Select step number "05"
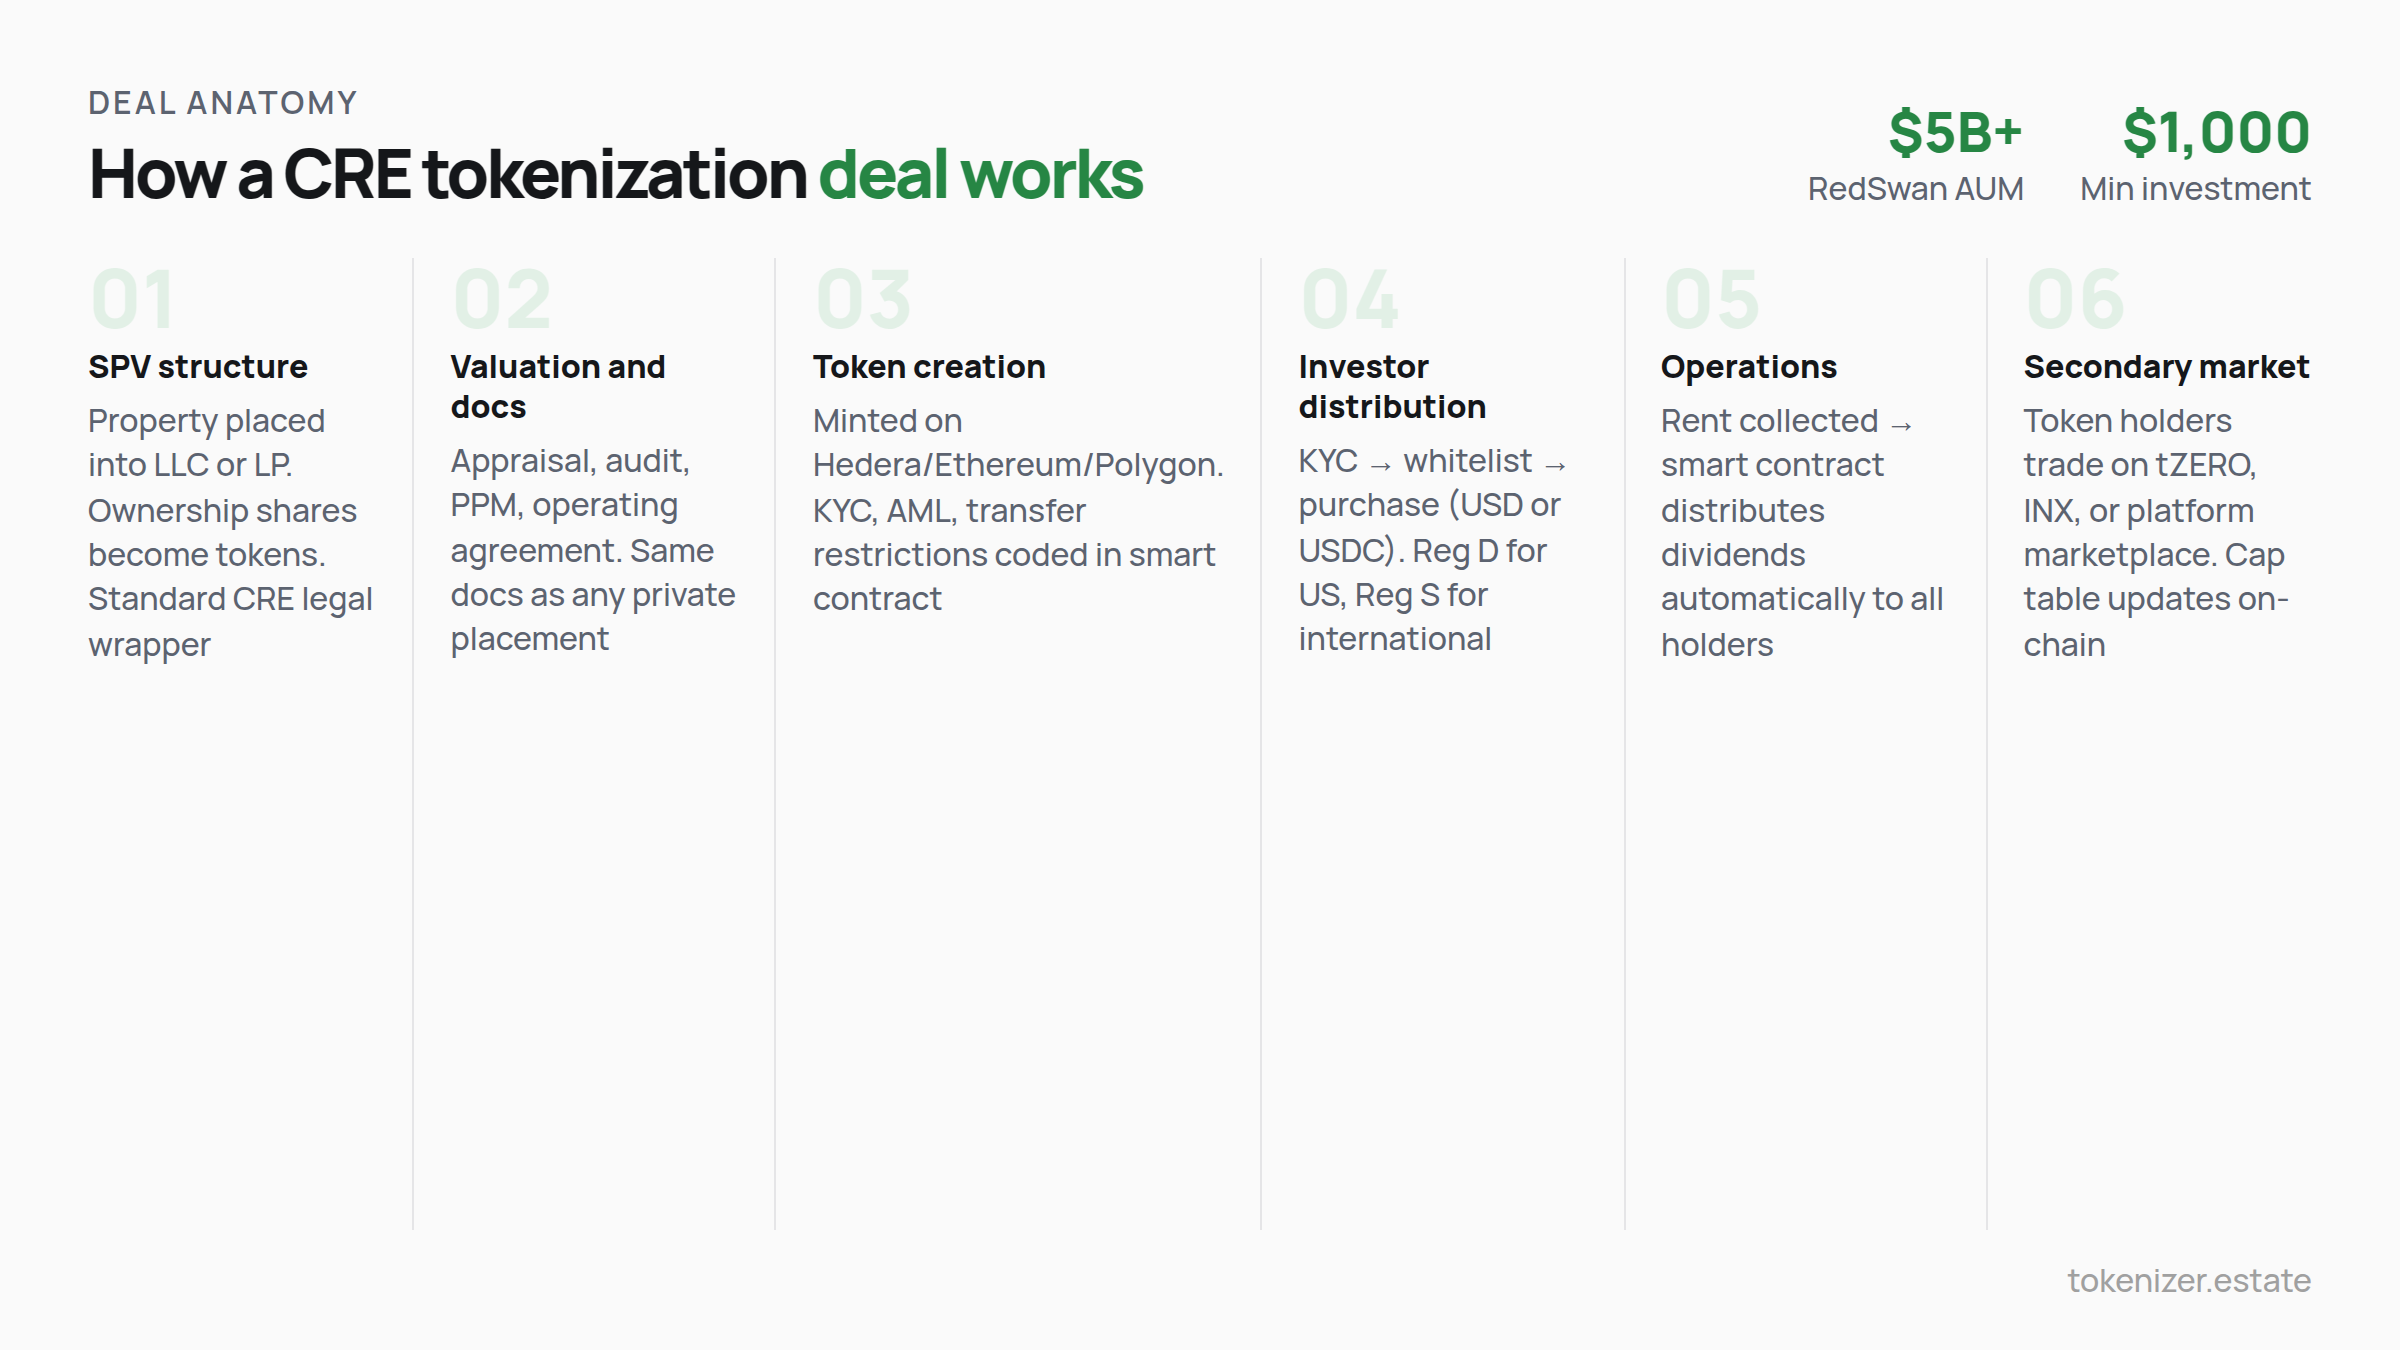This screenshot has width=2400, height=1350. click(x=1713, y=296)
